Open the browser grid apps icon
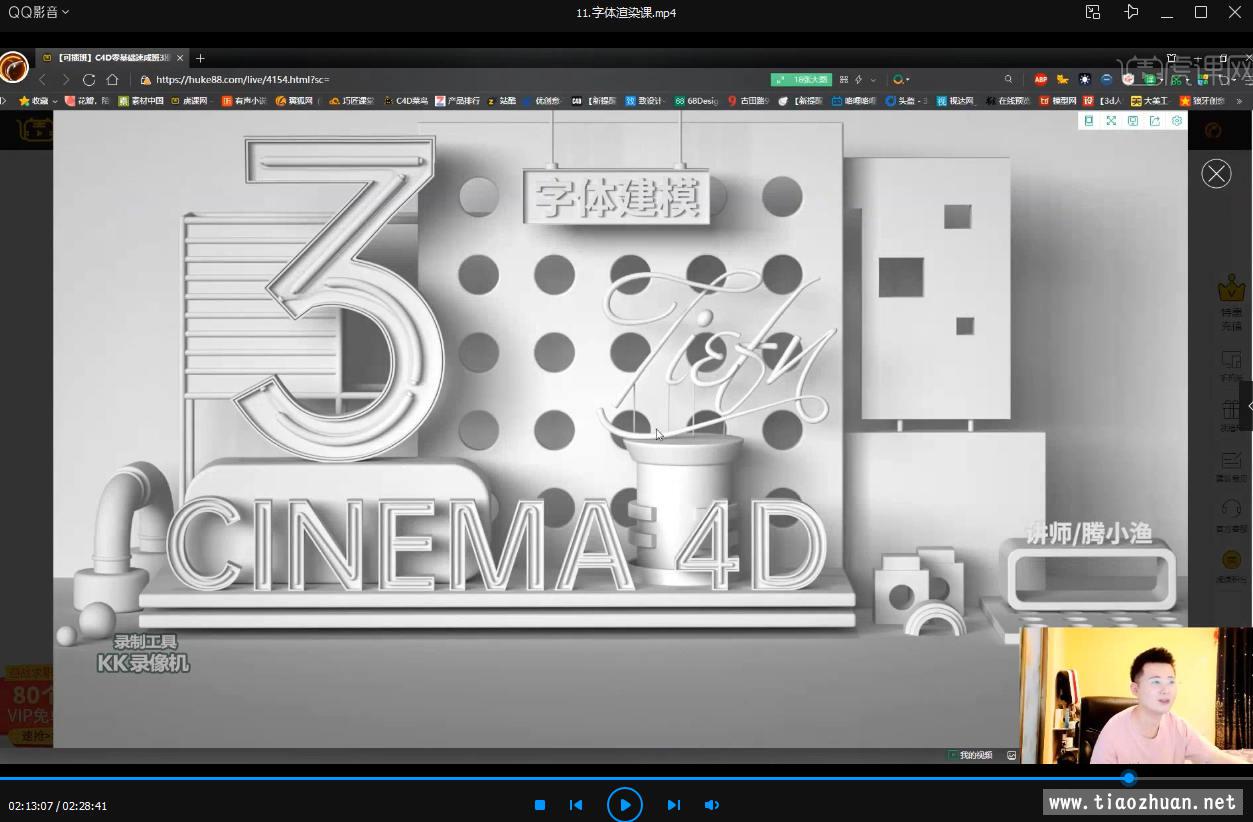This screenshot has height=822, width=1253. 844,79
